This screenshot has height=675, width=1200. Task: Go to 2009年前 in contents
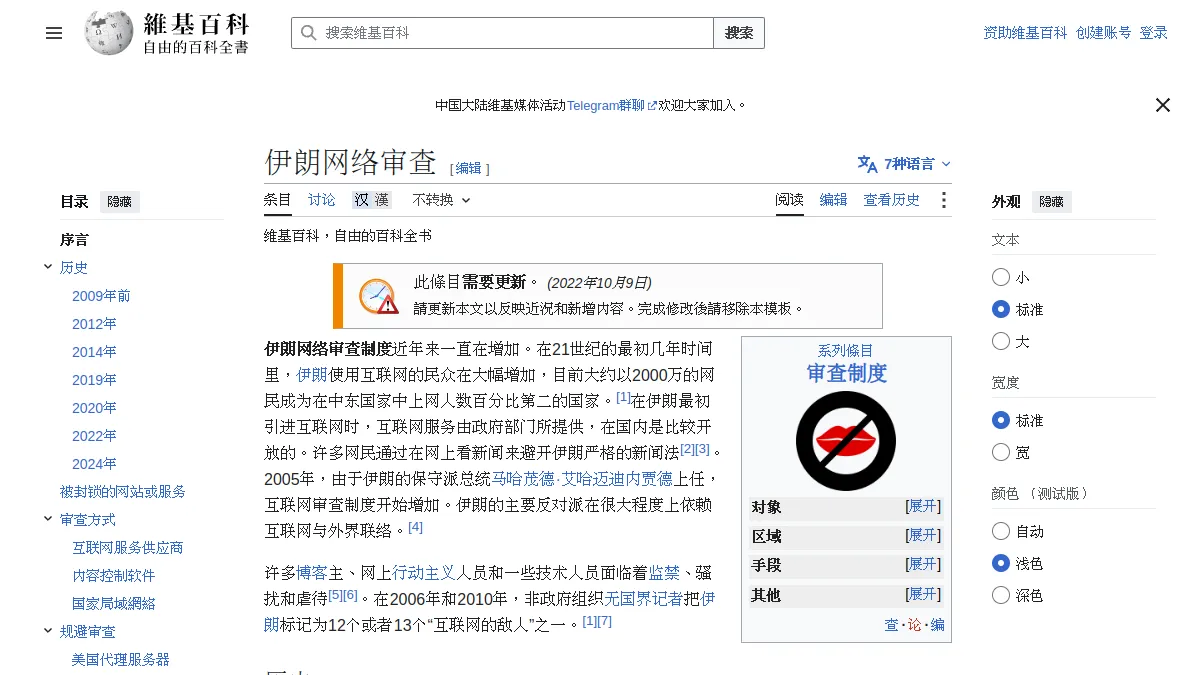(x=101, y=296)
